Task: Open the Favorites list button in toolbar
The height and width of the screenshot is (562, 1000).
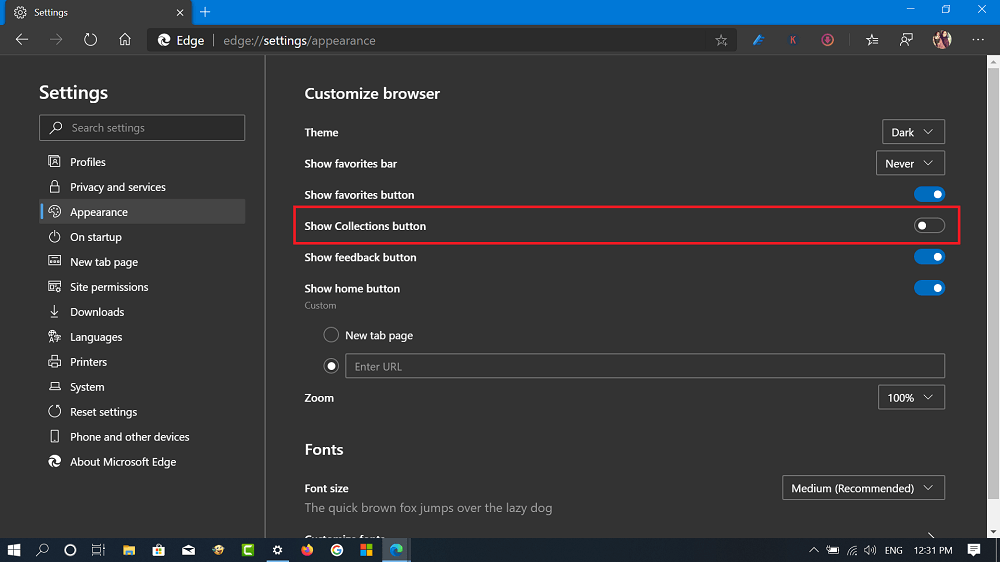Action: tap(872, 40)
